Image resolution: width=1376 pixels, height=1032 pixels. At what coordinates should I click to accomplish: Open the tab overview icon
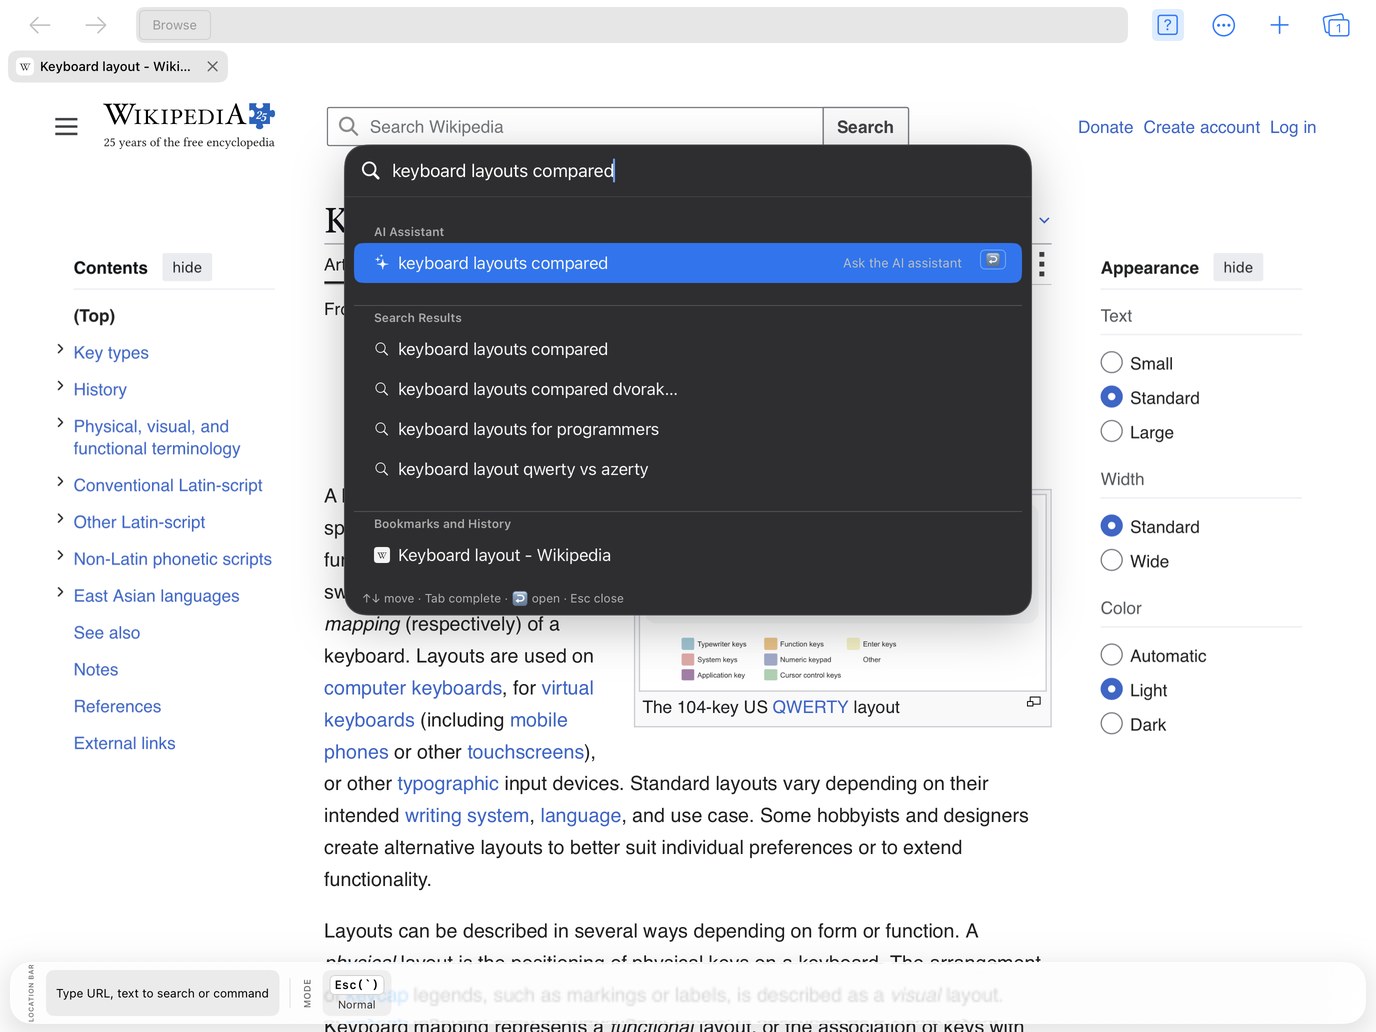click(1336, 25)
